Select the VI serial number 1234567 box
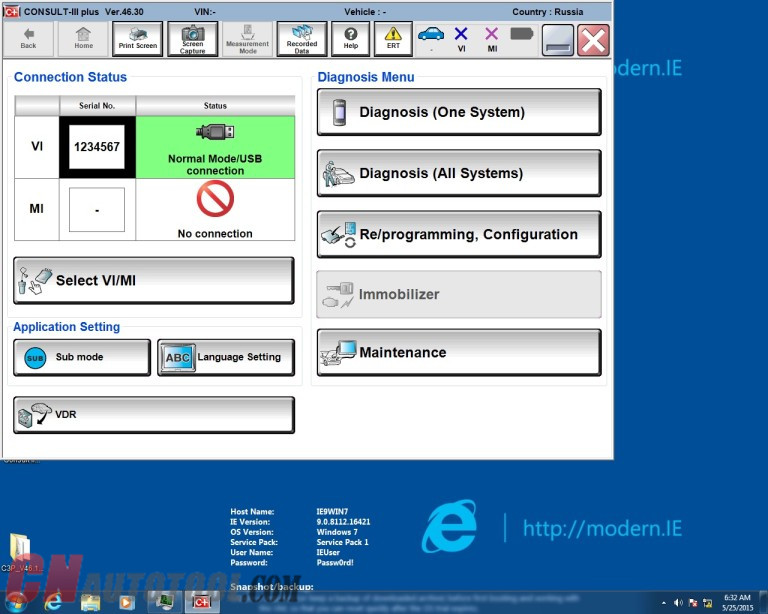The height and width of the screenshot is (614, 768). coord(97,147)
